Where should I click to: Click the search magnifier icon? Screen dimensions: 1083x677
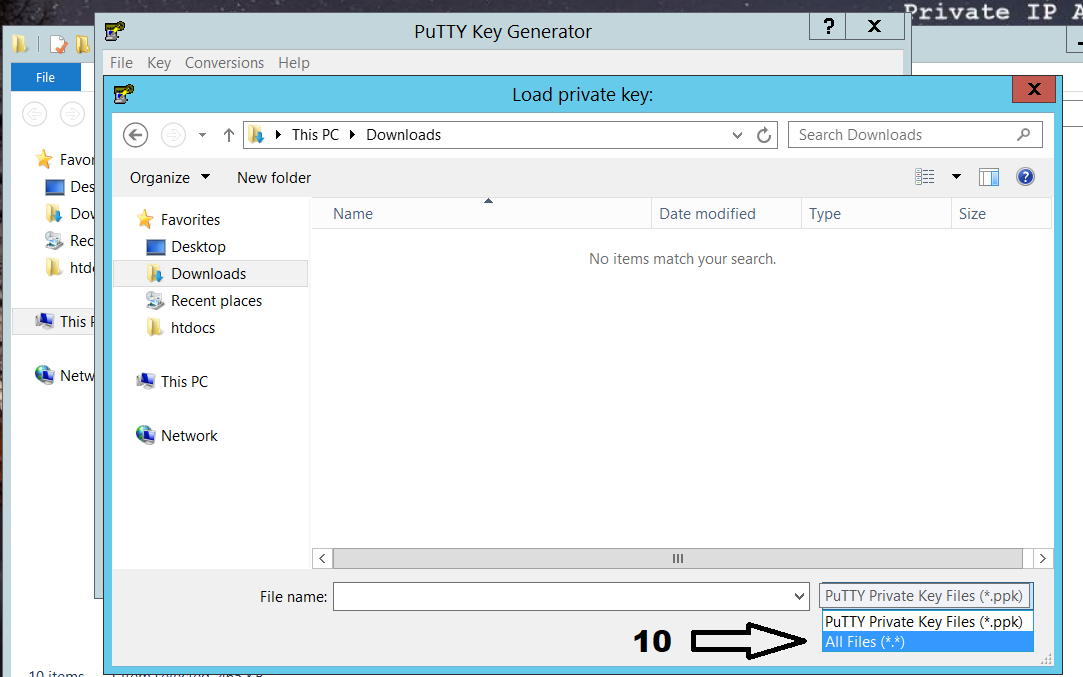[x=1023, y=135]
